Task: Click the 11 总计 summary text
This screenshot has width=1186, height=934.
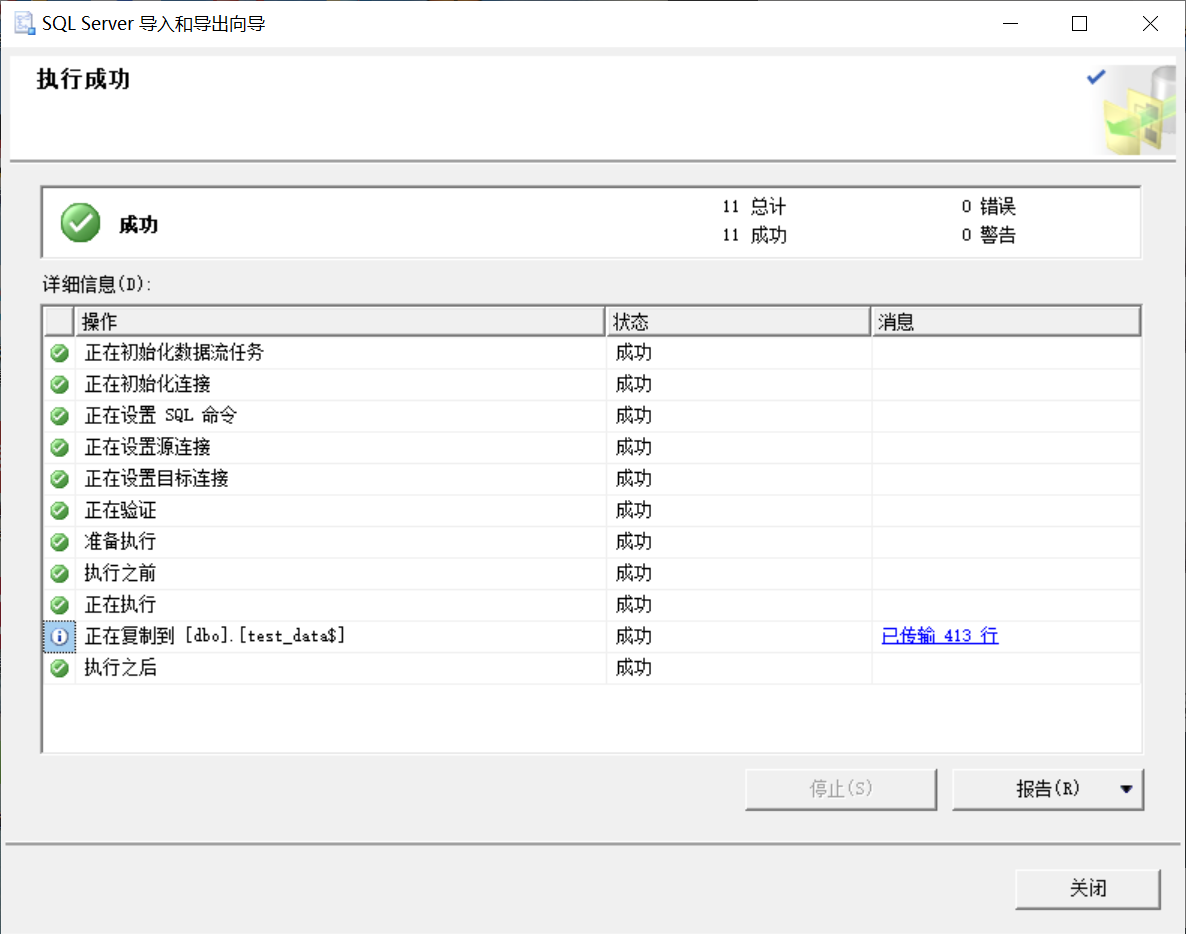Action: click(x=754, y=206)
